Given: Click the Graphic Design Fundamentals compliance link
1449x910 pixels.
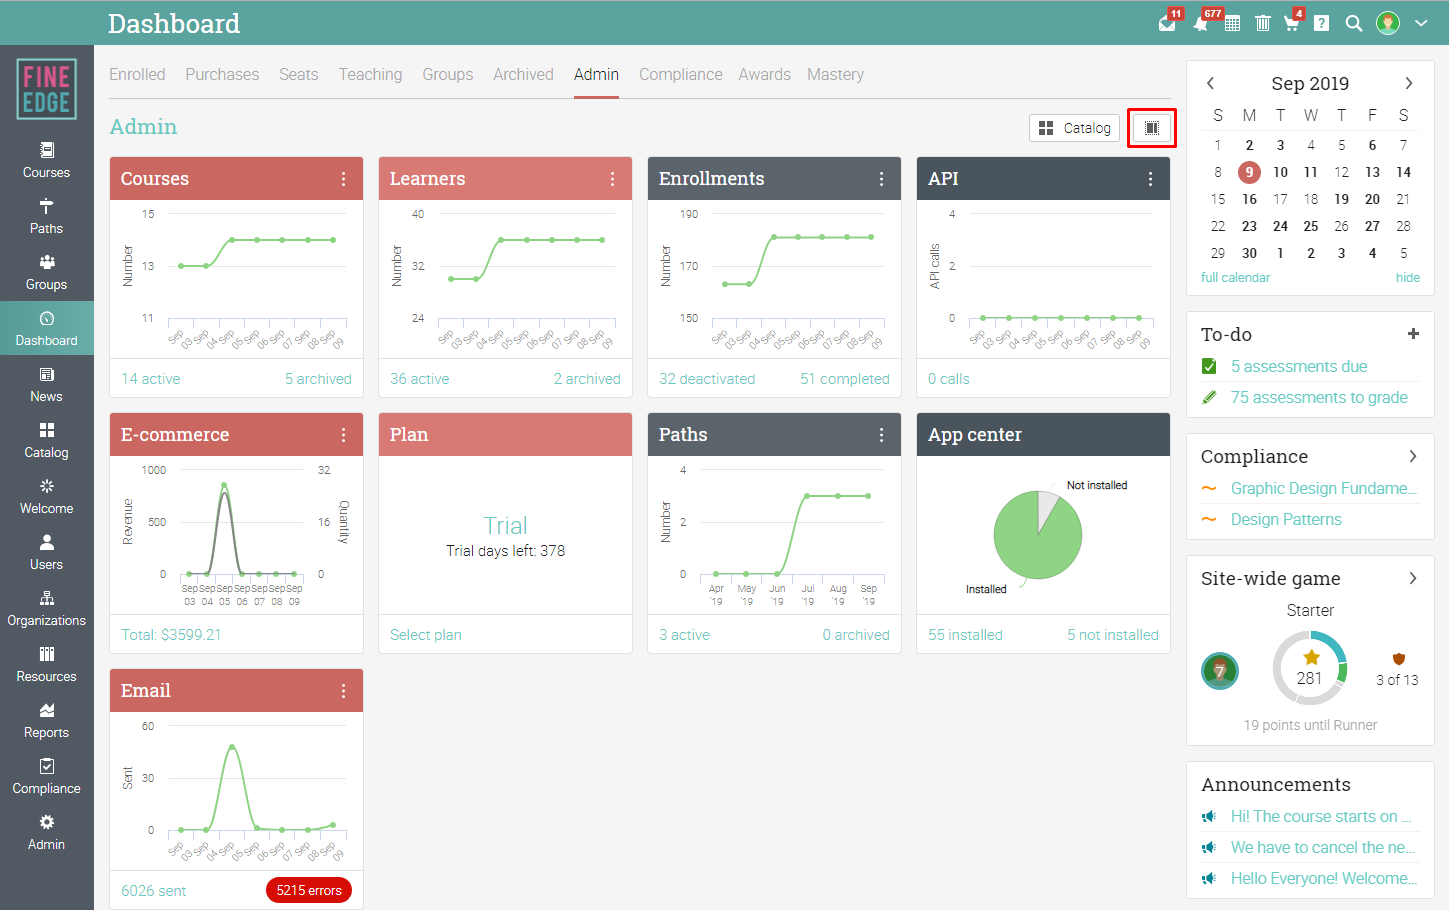Looking at the screenshot, I should (x=1324, y=488).
